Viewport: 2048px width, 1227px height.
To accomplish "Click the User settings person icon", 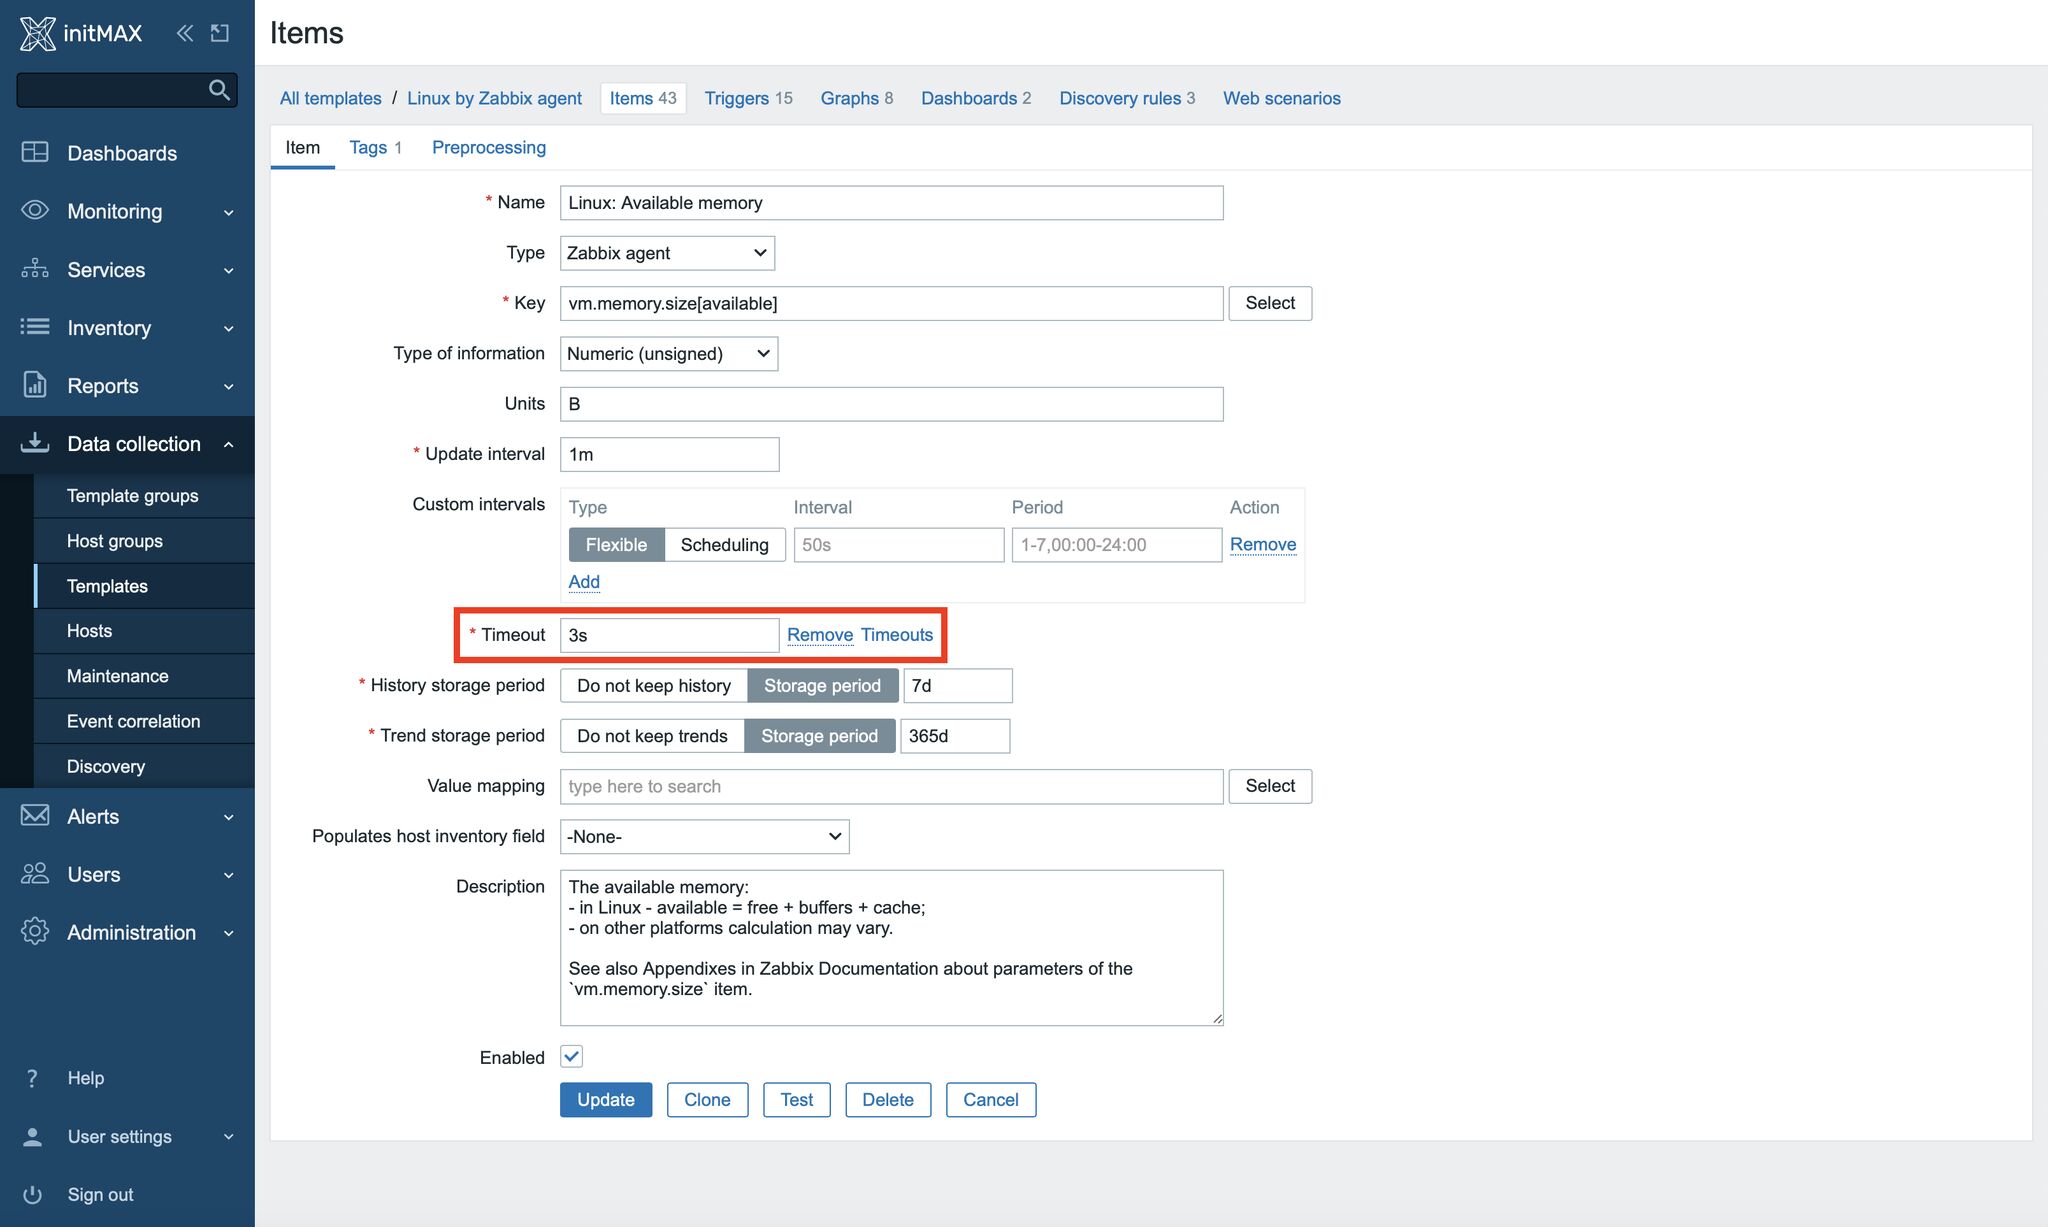I will (x=32, y=1136).
